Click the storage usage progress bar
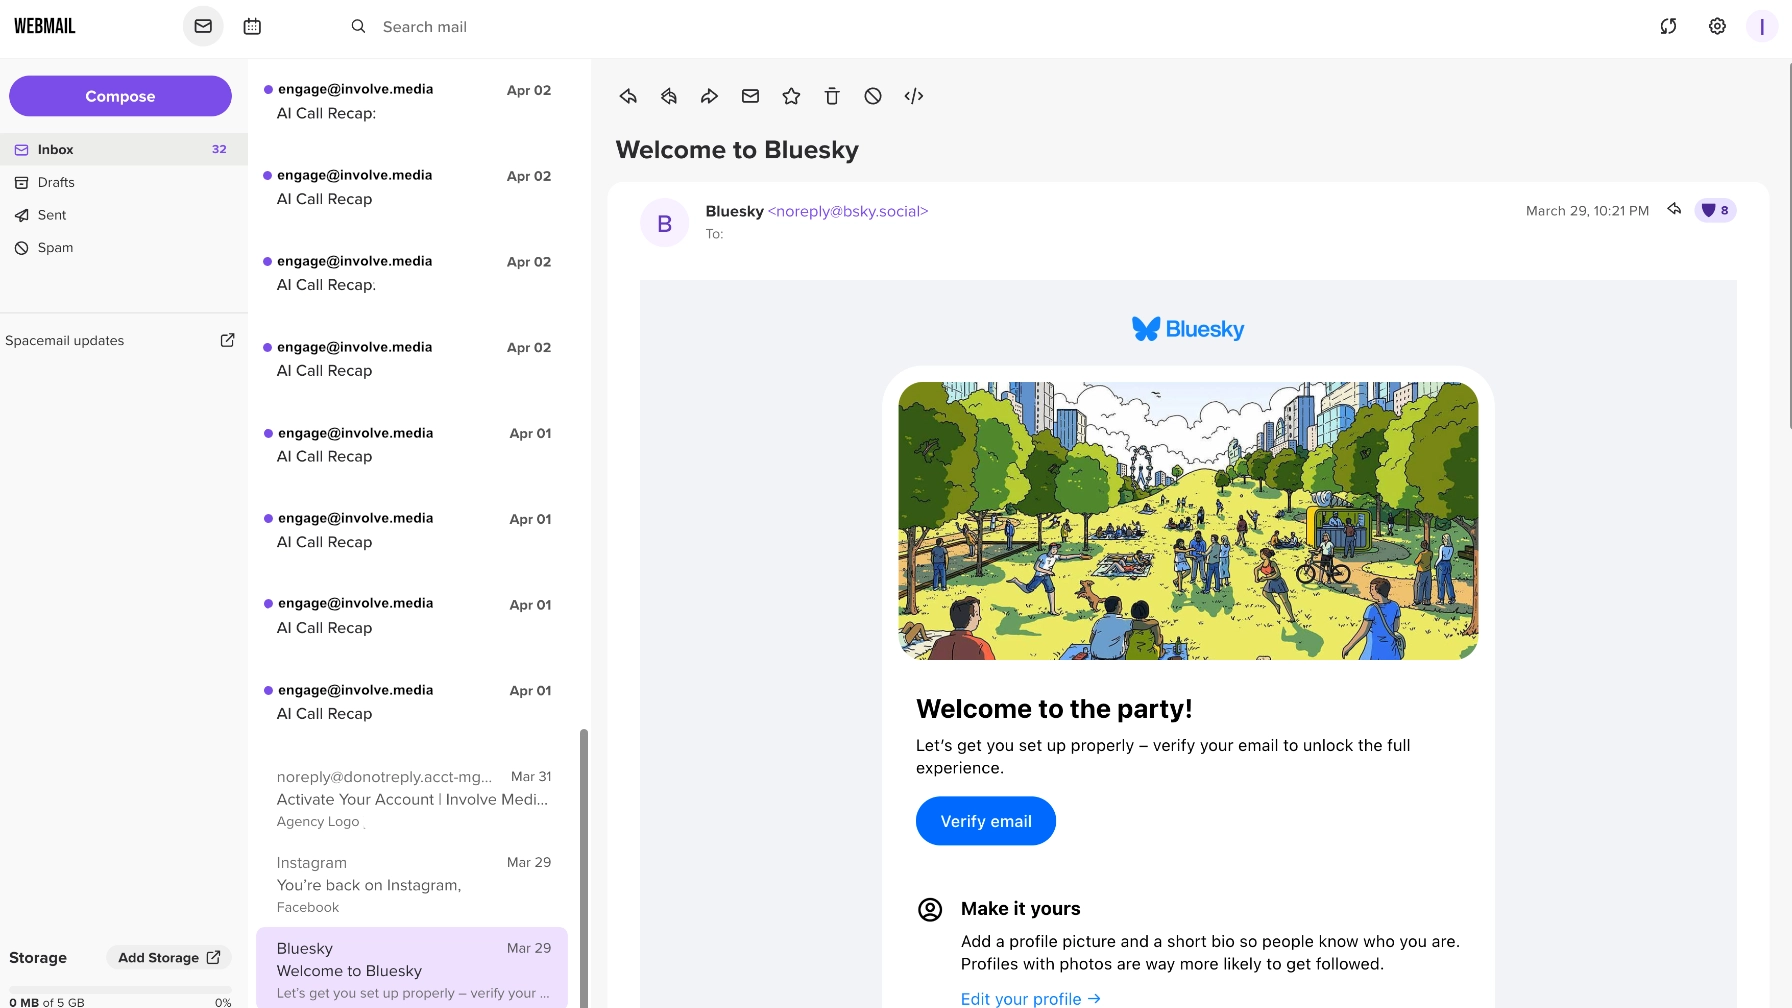This screenshot has height=1008, width=1792. click(120, 989)
